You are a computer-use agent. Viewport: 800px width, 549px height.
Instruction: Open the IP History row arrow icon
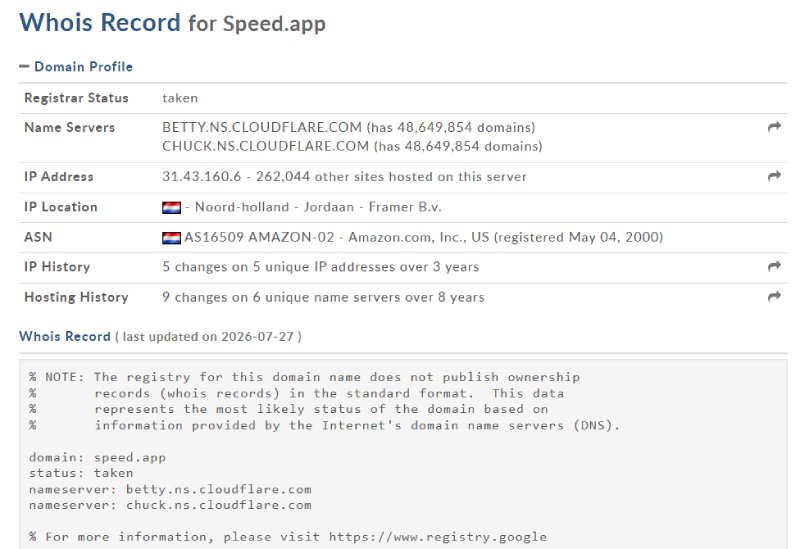(774, 266)
